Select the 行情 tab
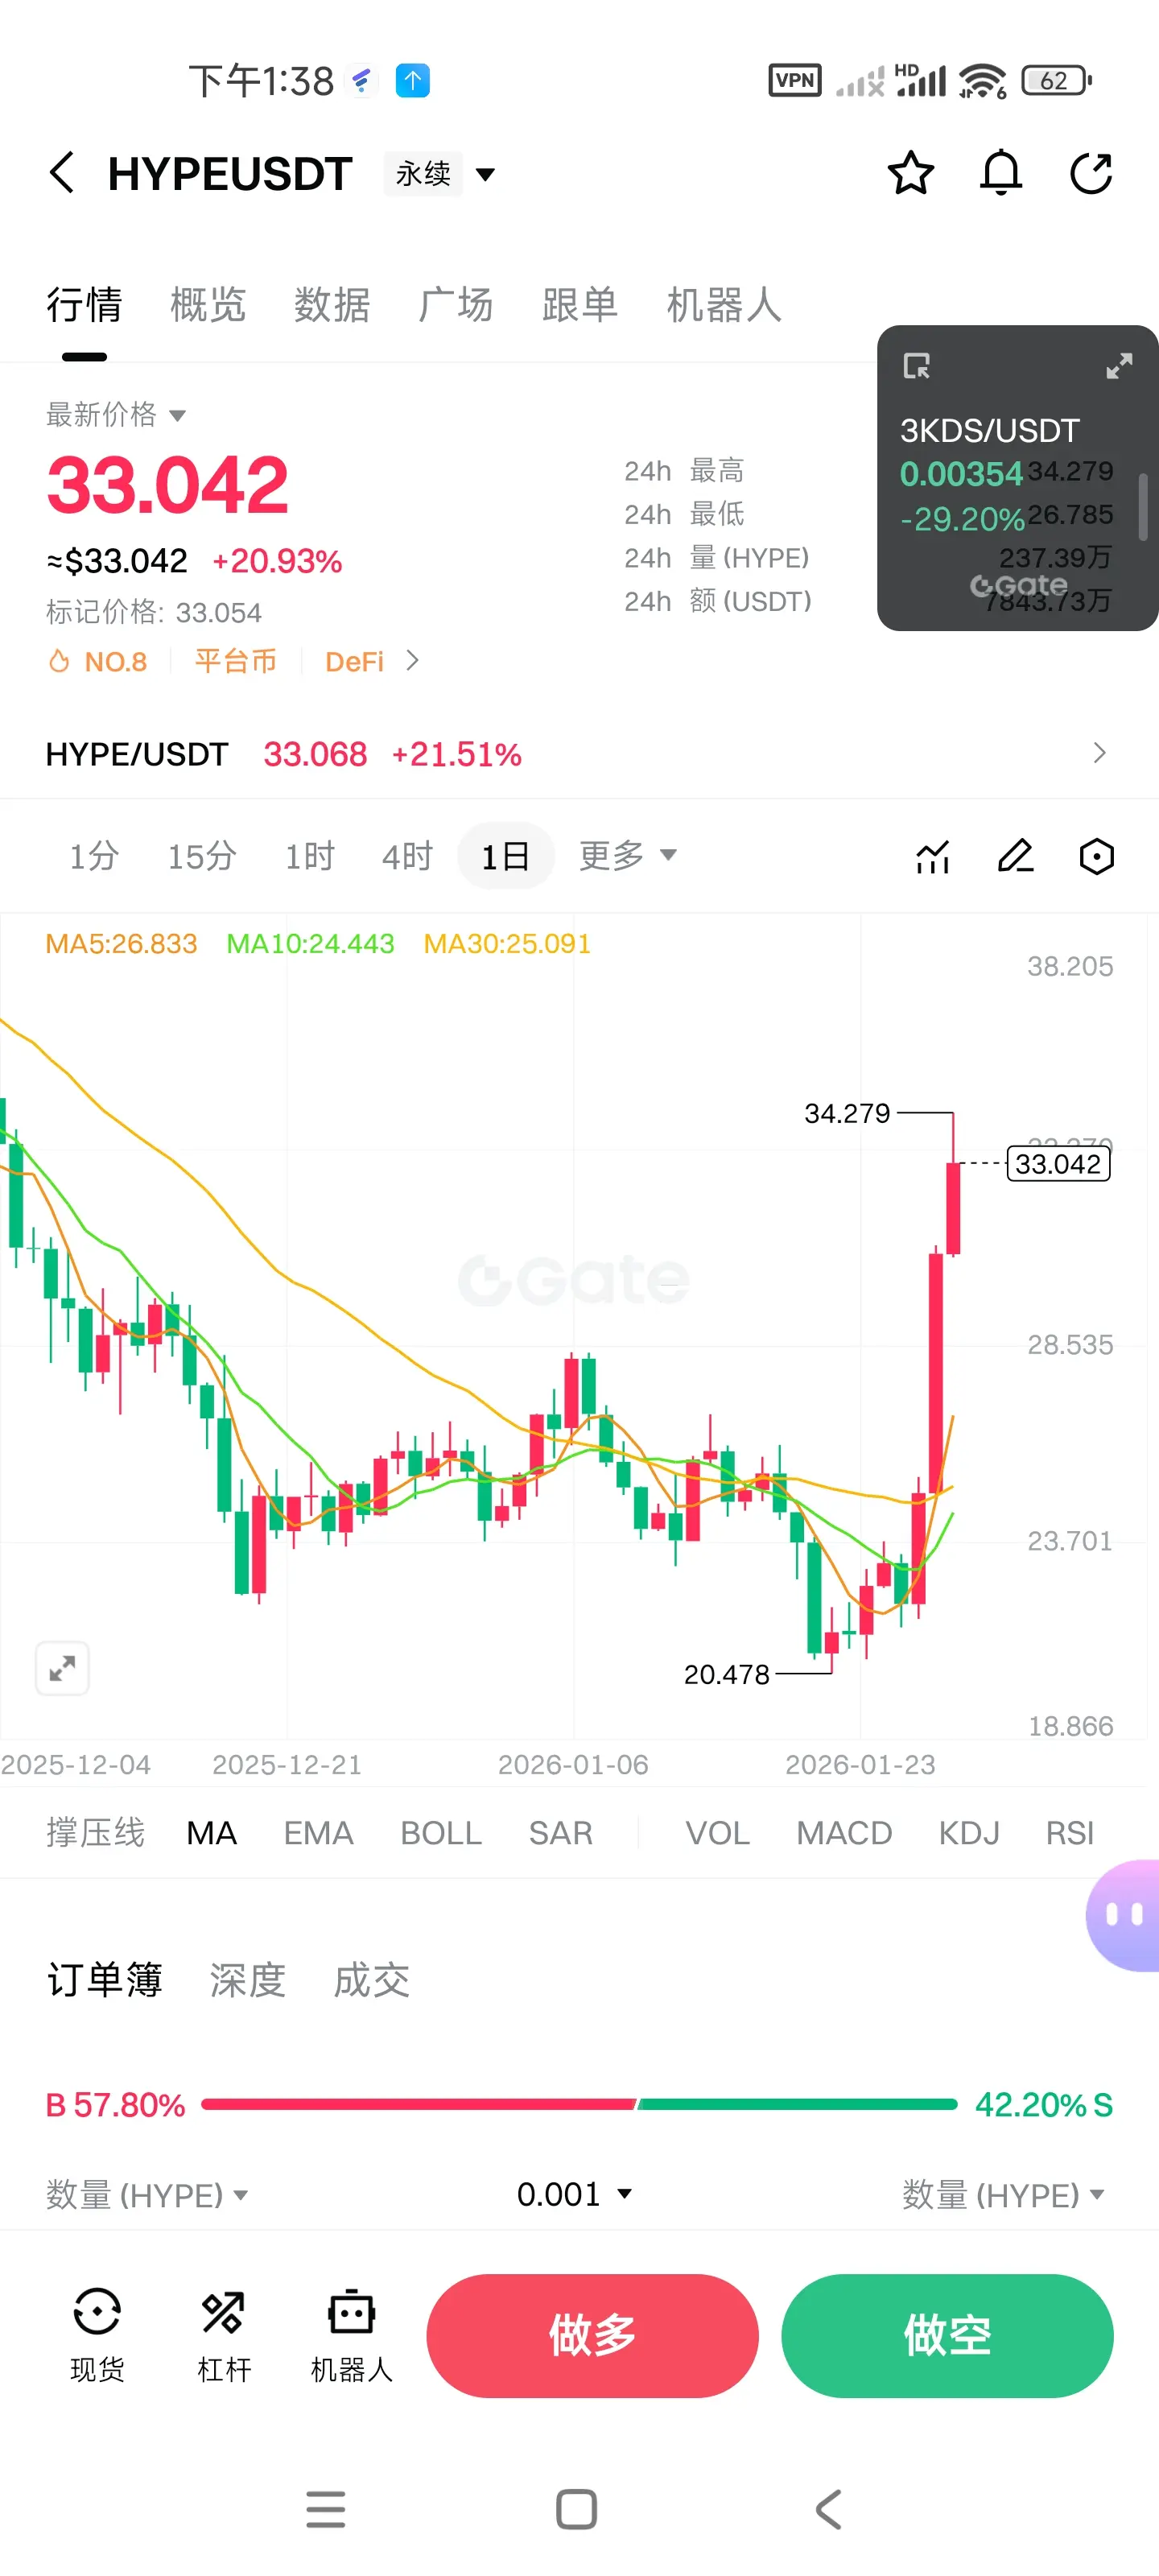This screenshot has width=1159, height=2576. click(84, 305)
